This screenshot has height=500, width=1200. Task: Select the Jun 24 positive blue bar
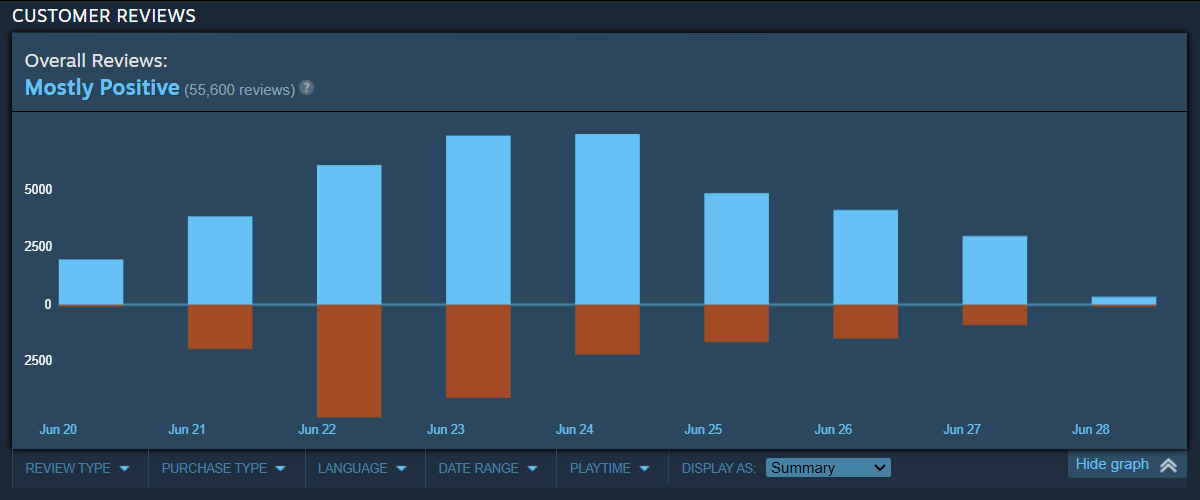click(607, 219)
